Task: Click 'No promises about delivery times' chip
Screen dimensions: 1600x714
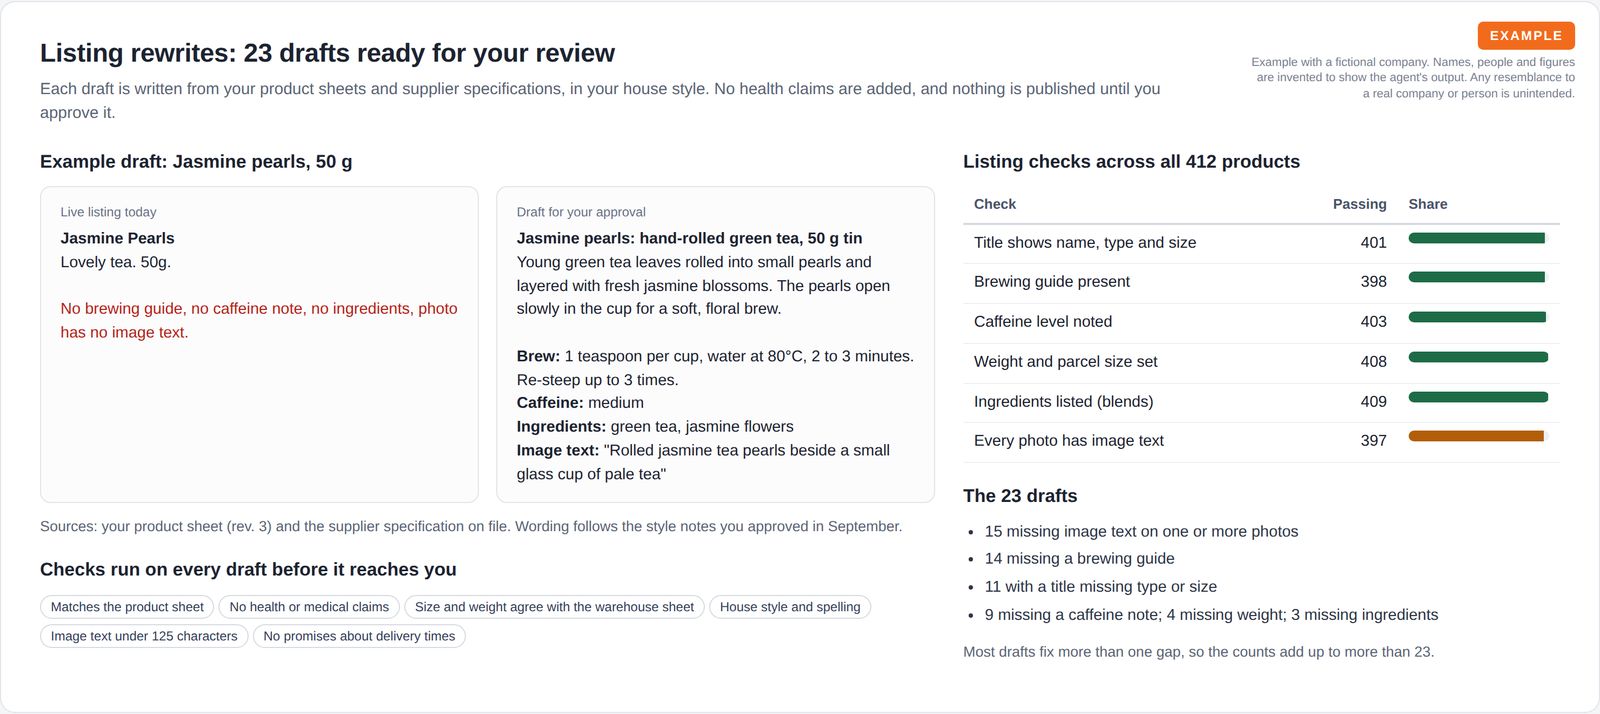Action: [359, 636]
